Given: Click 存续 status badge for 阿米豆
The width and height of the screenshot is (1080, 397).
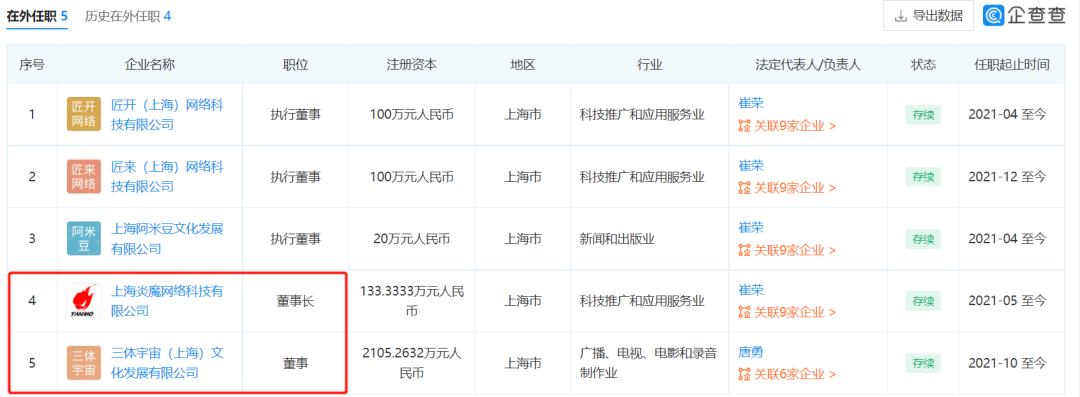Looking at the screenshot, I should tap(923, 239).
